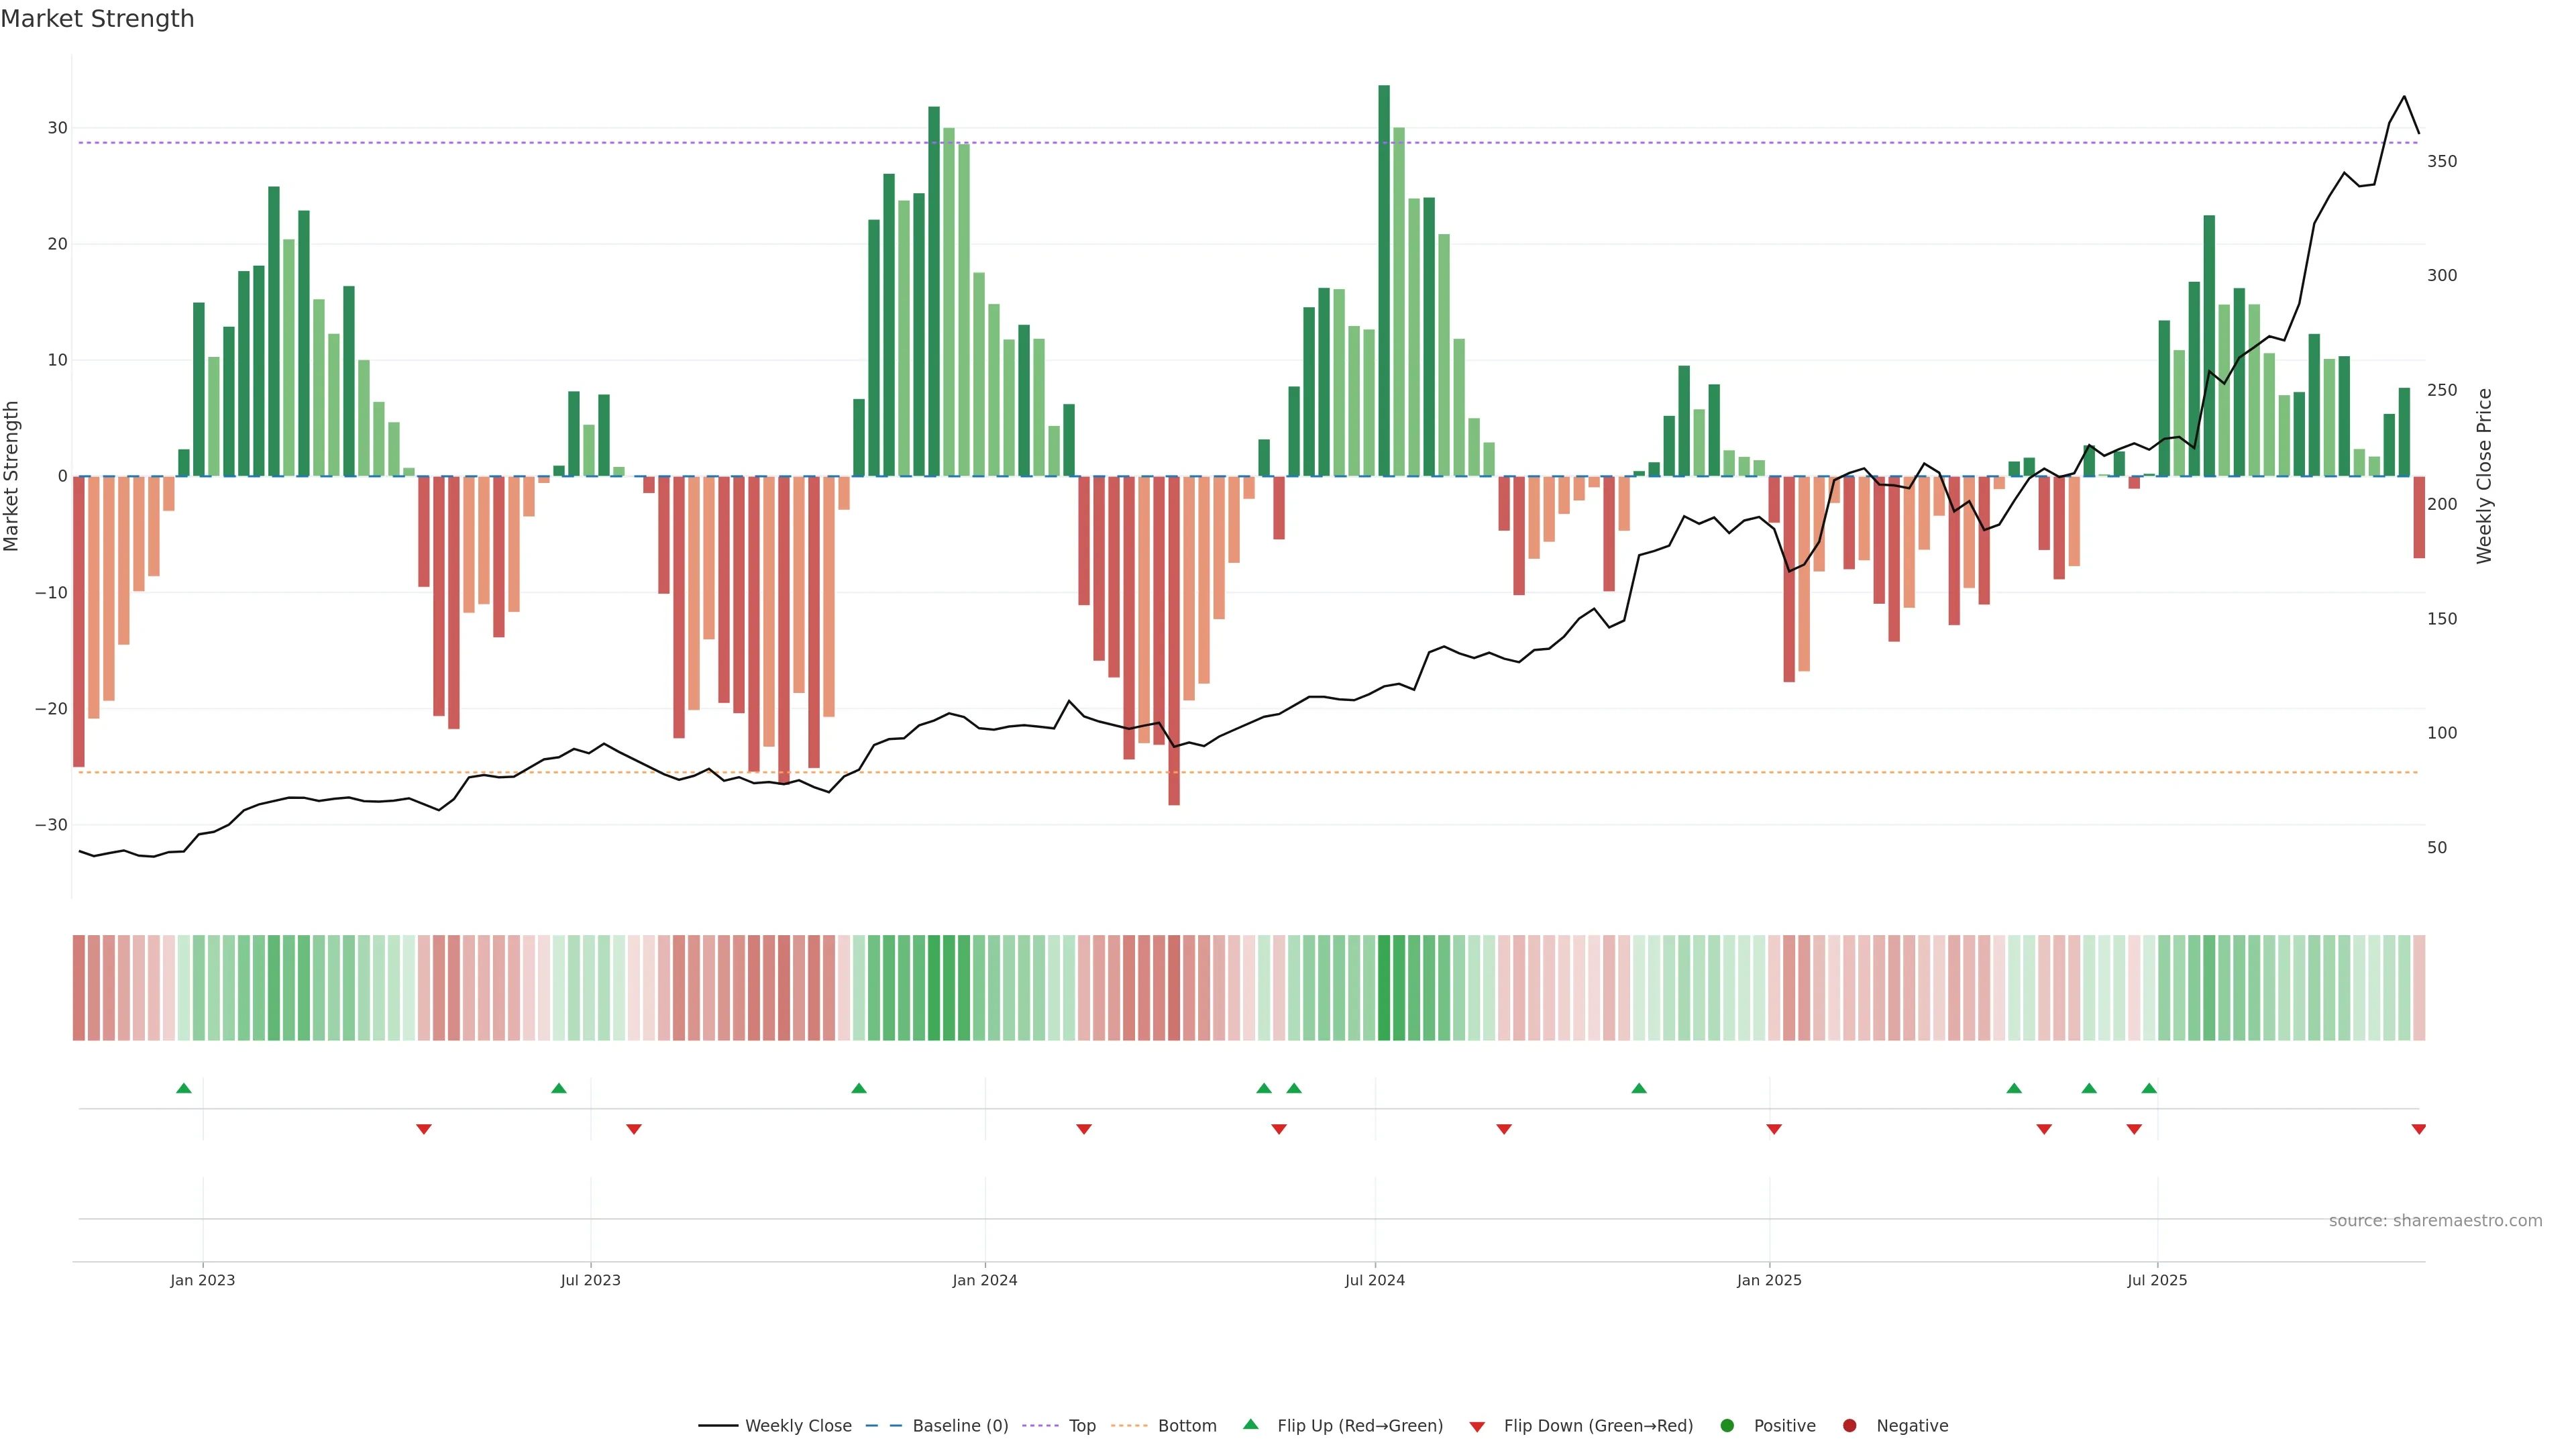
Task: Click the Positive green circle legend icon
Action: point(1727,1426)
